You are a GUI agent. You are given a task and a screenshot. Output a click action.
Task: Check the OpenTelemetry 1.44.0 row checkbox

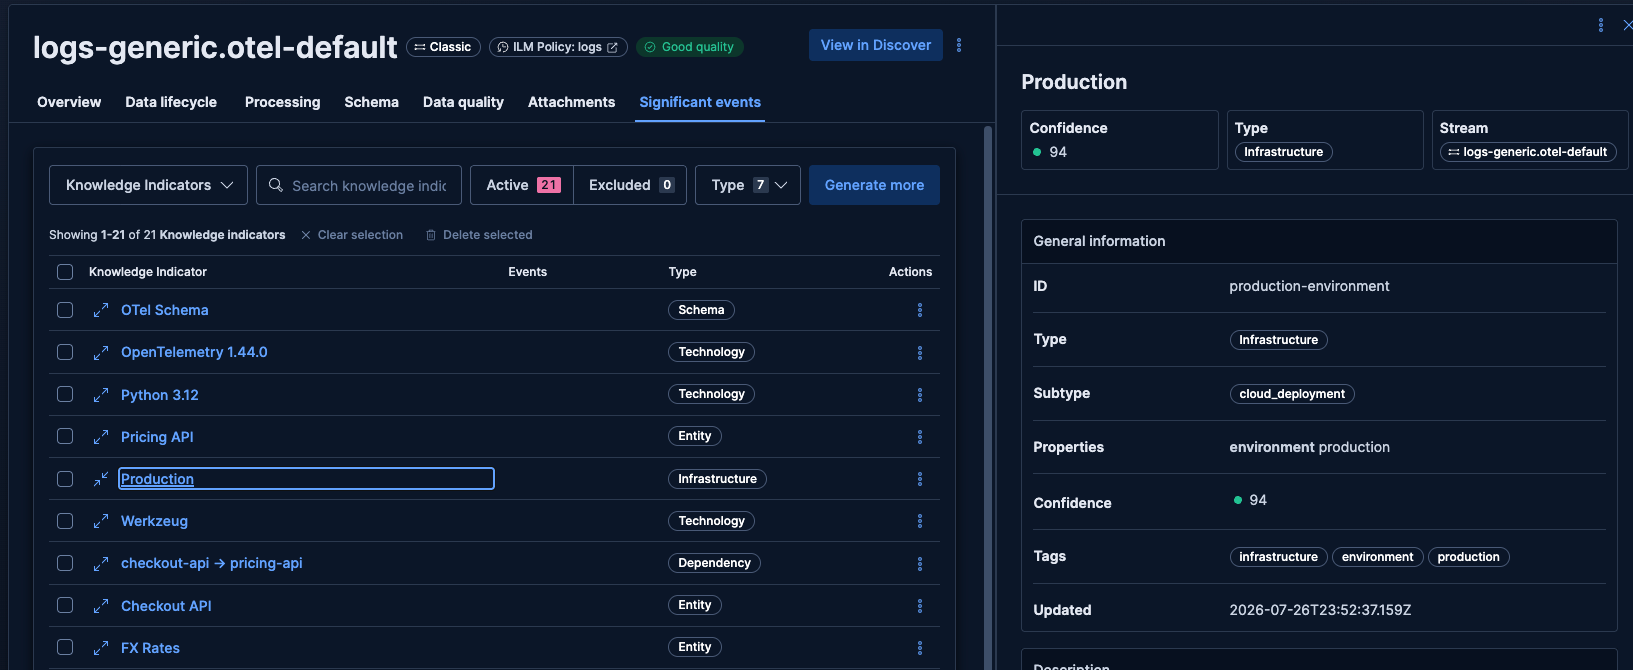[x=65, y=352]
